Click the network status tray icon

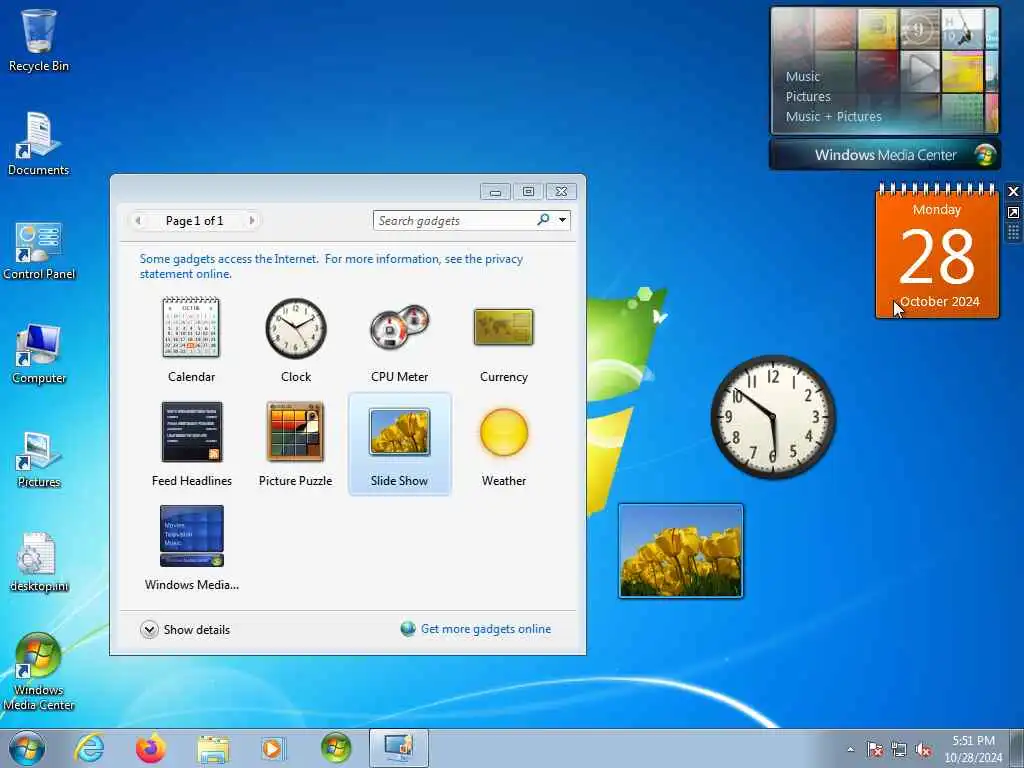click(x=899, y=750)
